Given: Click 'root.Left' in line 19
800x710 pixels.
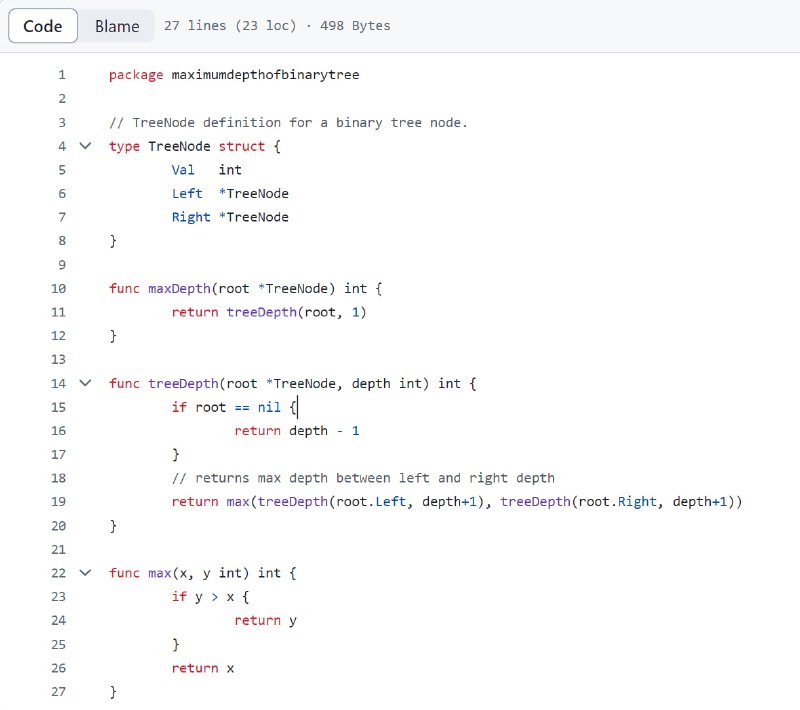Looking at the screenshot, I should [371, 502].
